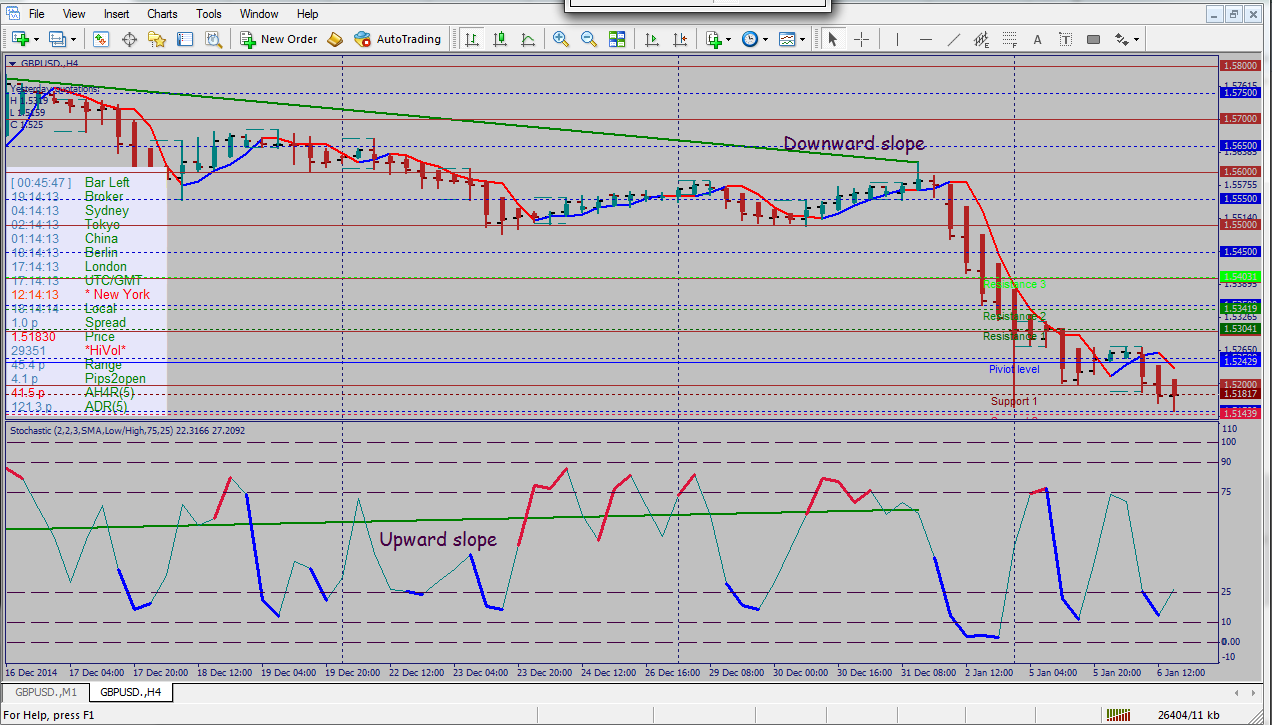Click the 1.54131 green price label
Image resolution: width=1272 pixels, height=725 pixels.
pos(1239,276)
